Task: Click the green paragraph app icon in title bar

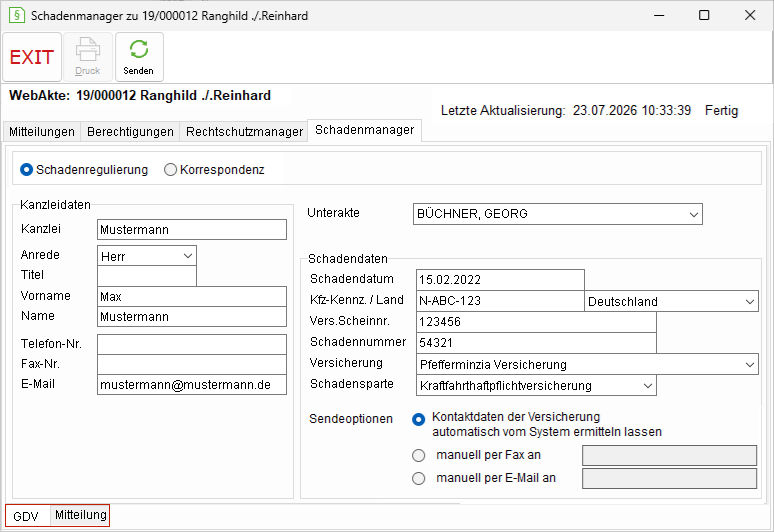Action: pyautogui.click(x=16, y=15)
